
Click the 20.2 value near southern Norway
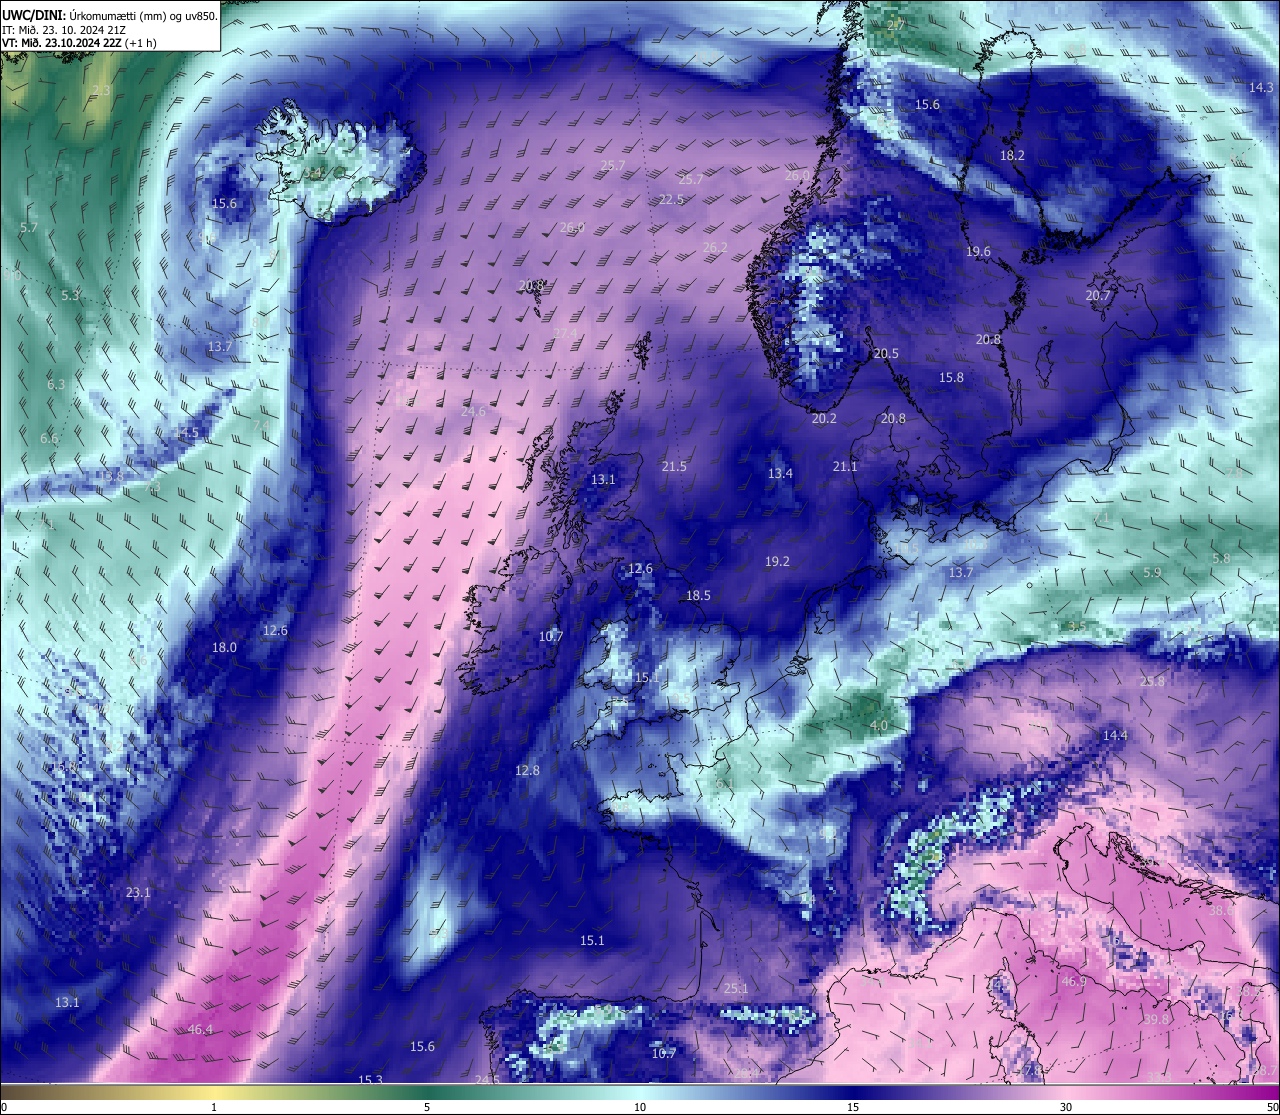click(824, 419)
